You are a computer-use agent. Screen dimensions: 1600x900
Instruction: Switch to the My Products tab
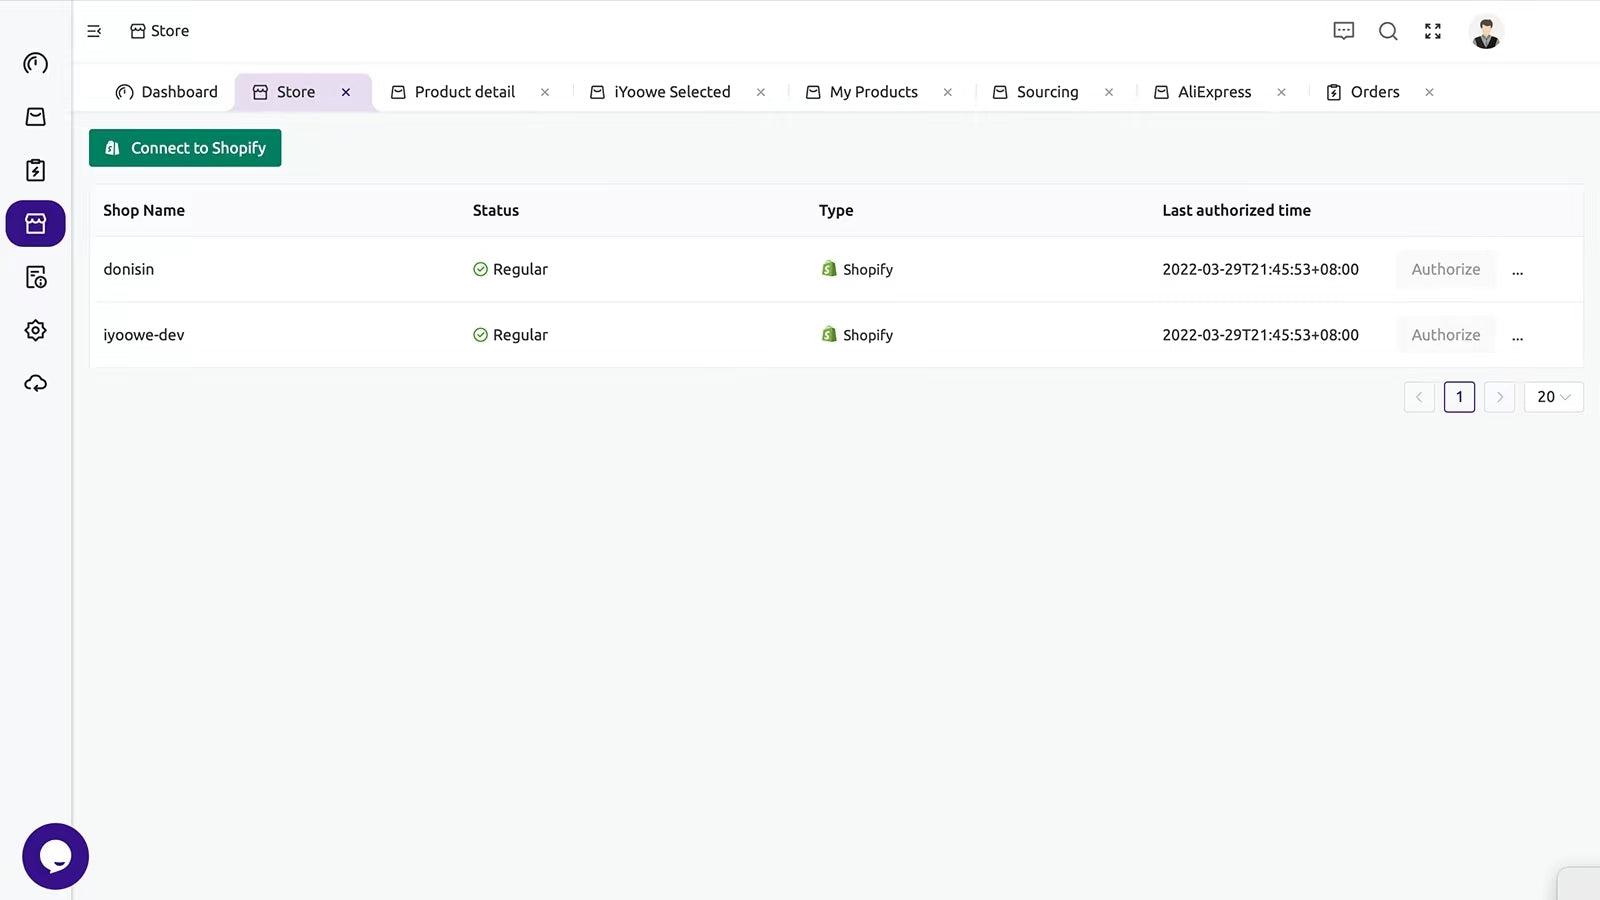[x=873, y=92]
